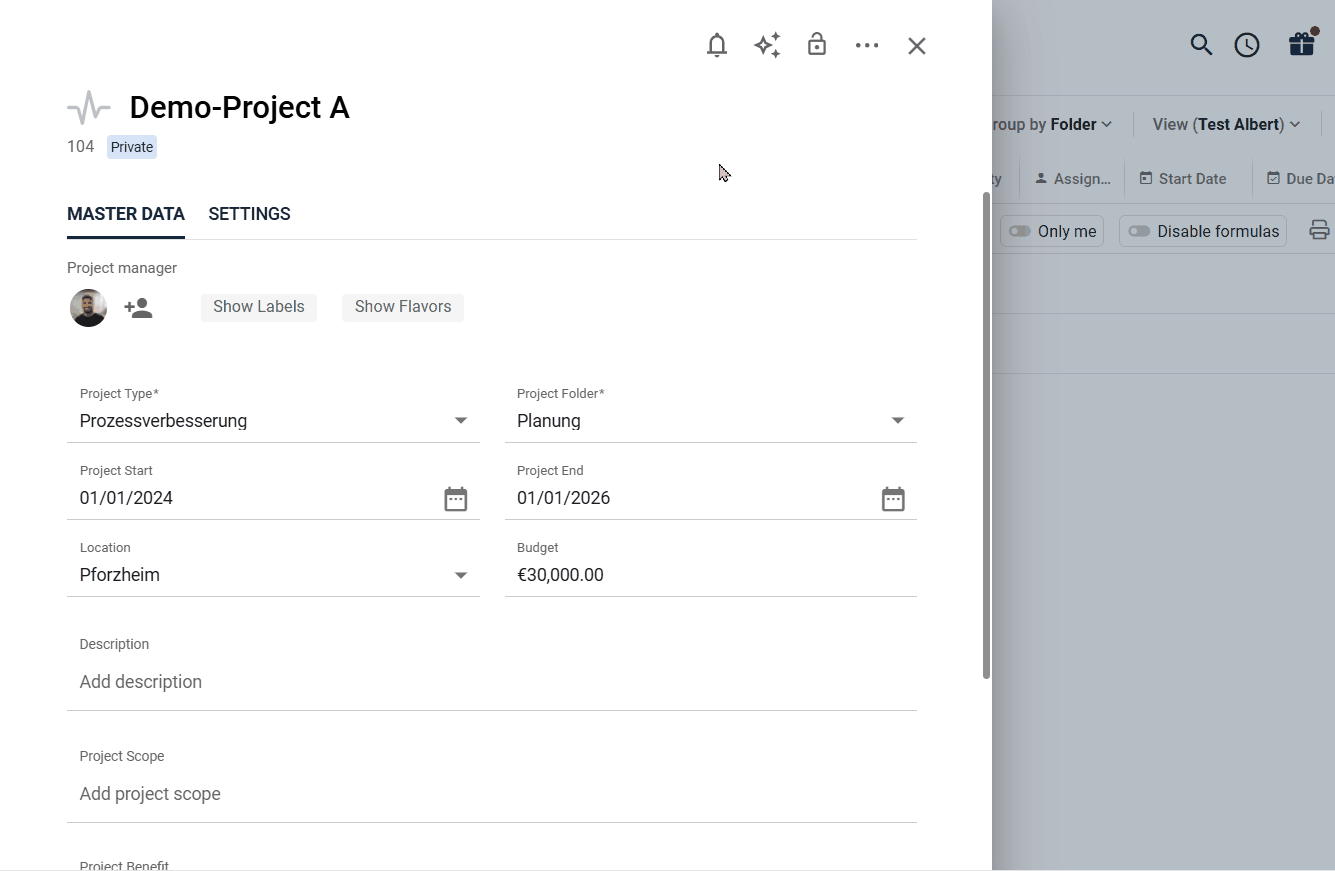Click the gift box icon
Screen dimensions: 1335x871
point(1301,45)
